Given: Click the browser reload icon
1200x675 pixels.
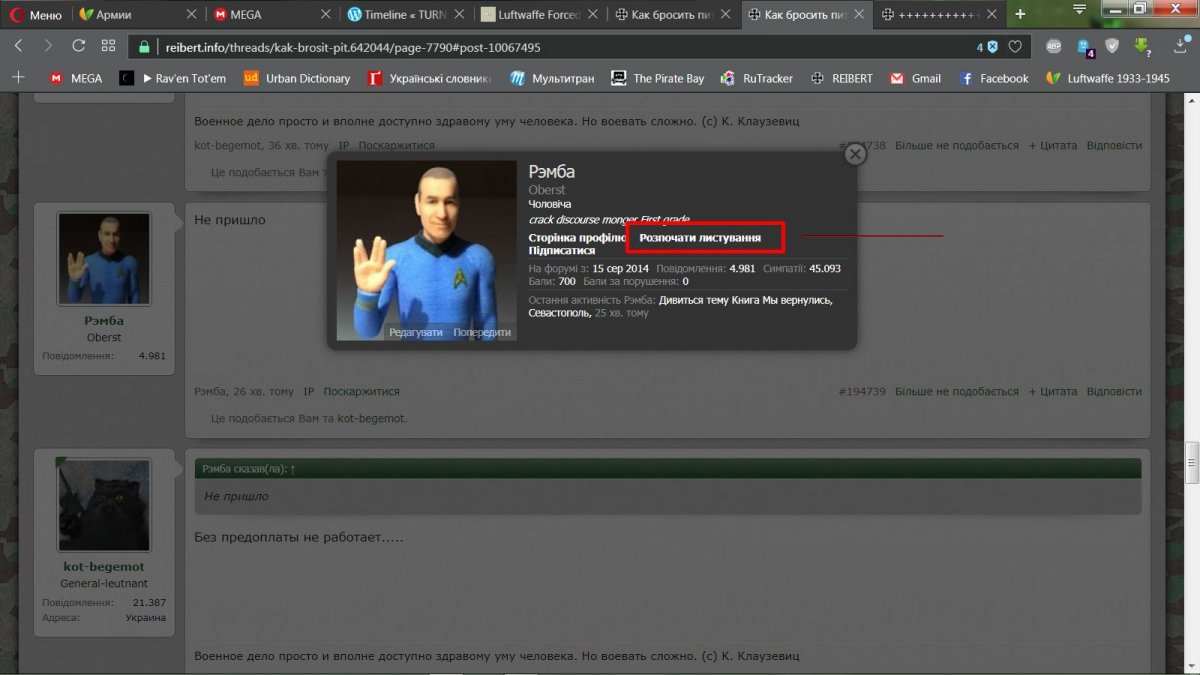Looking at the screenshot, I should [78, 46].
